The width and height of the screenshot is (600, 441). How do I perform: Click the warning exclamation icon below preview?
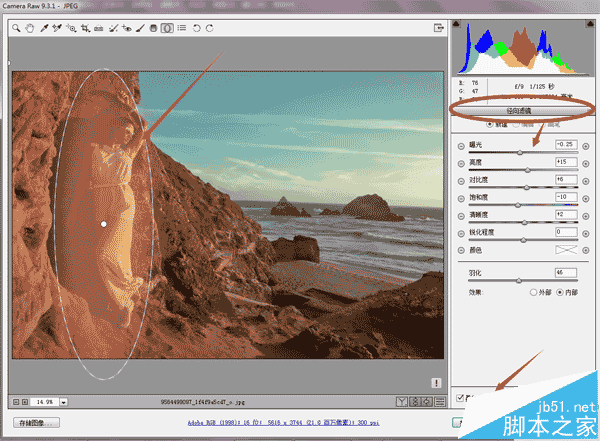436,383
